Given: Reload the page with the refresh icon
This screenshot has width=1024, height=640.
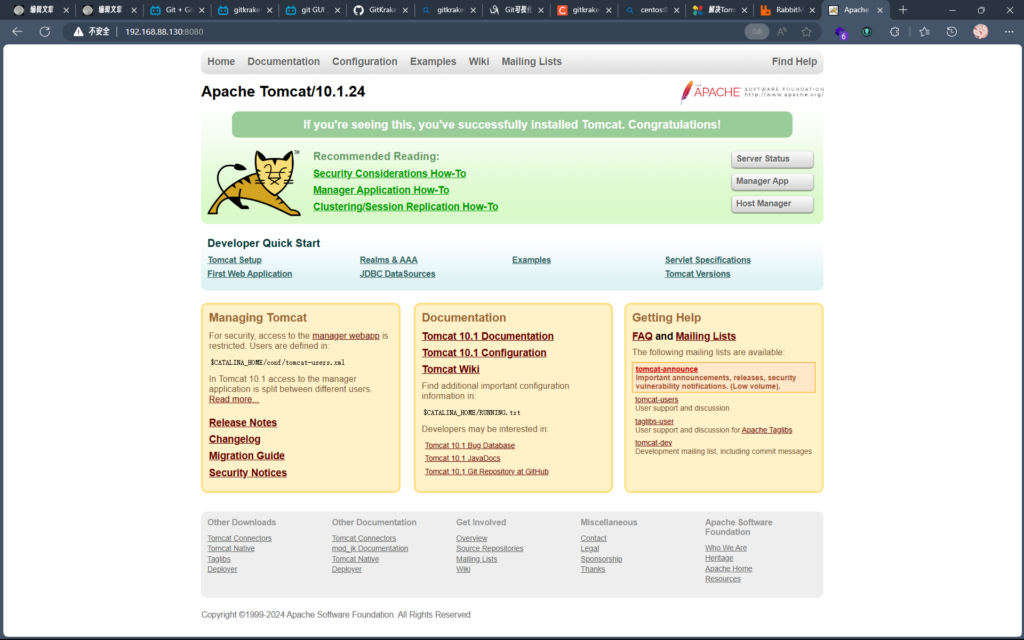Looking at the screenshot, I should (44, 31).
